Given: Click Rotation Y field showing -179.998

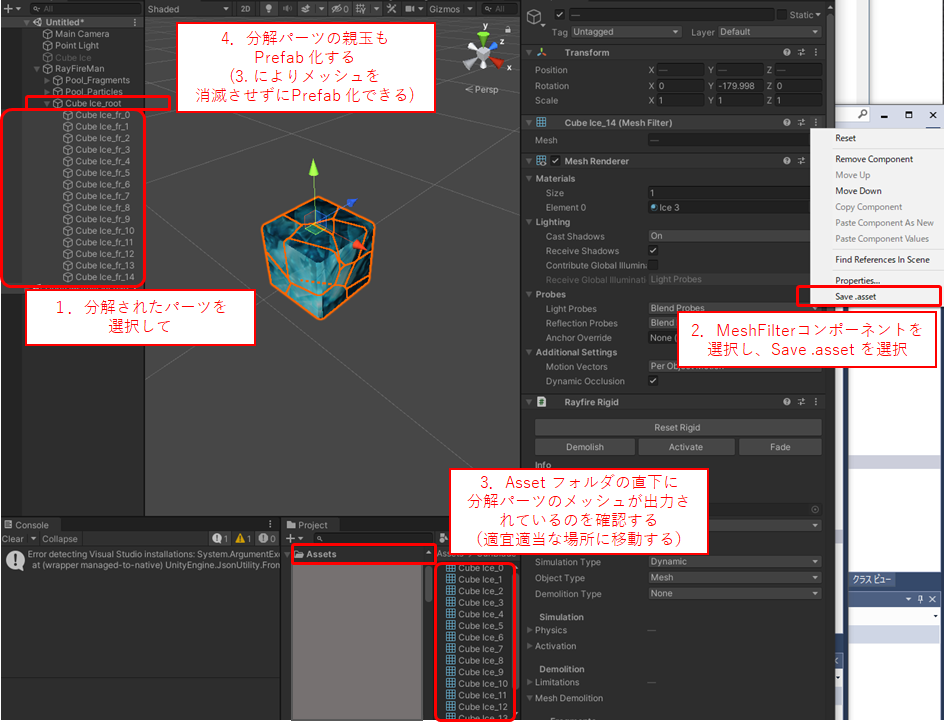Looking at the screenshot, I should tap(741, 86).
